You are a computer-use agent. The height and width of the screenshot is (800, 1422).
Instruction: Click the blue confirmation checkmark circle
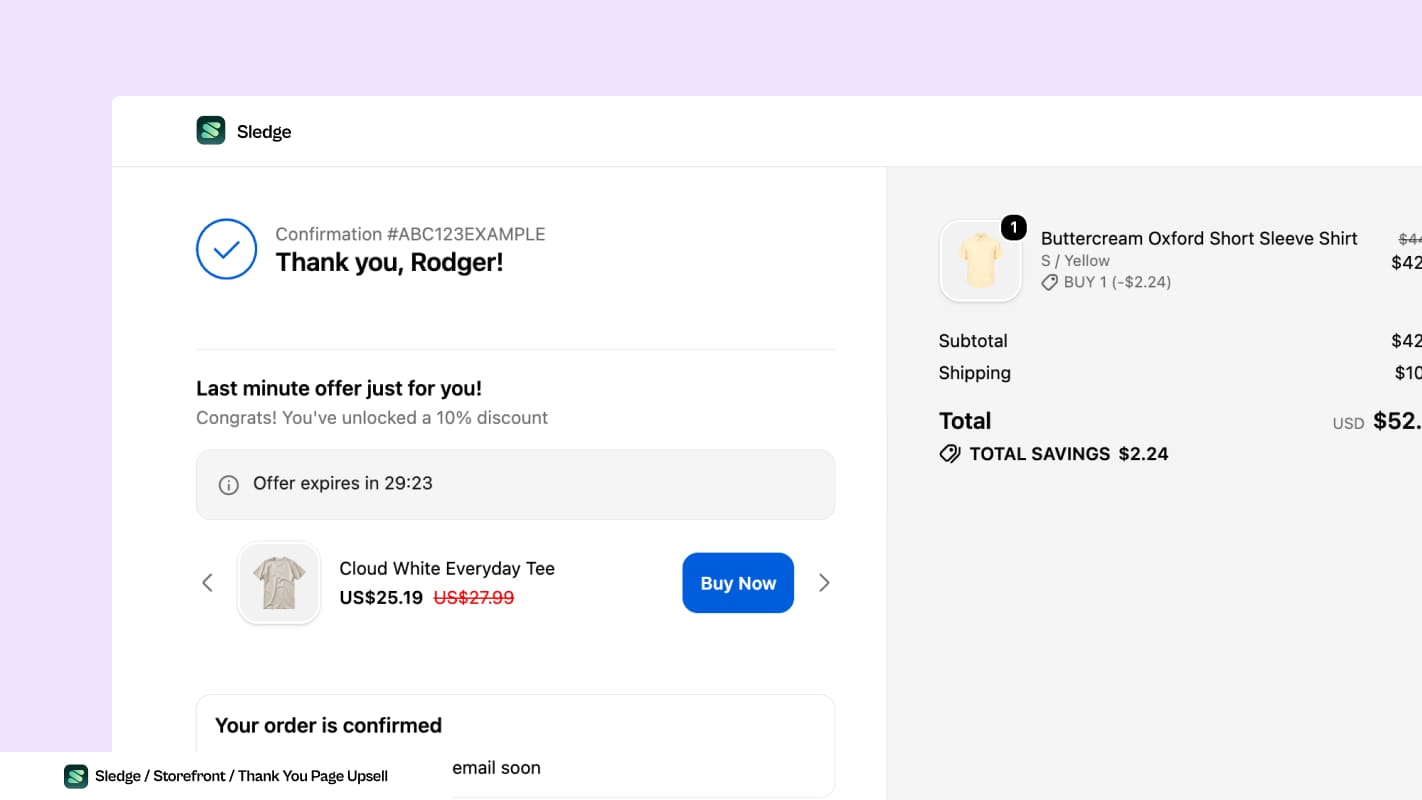pos(227,249)
